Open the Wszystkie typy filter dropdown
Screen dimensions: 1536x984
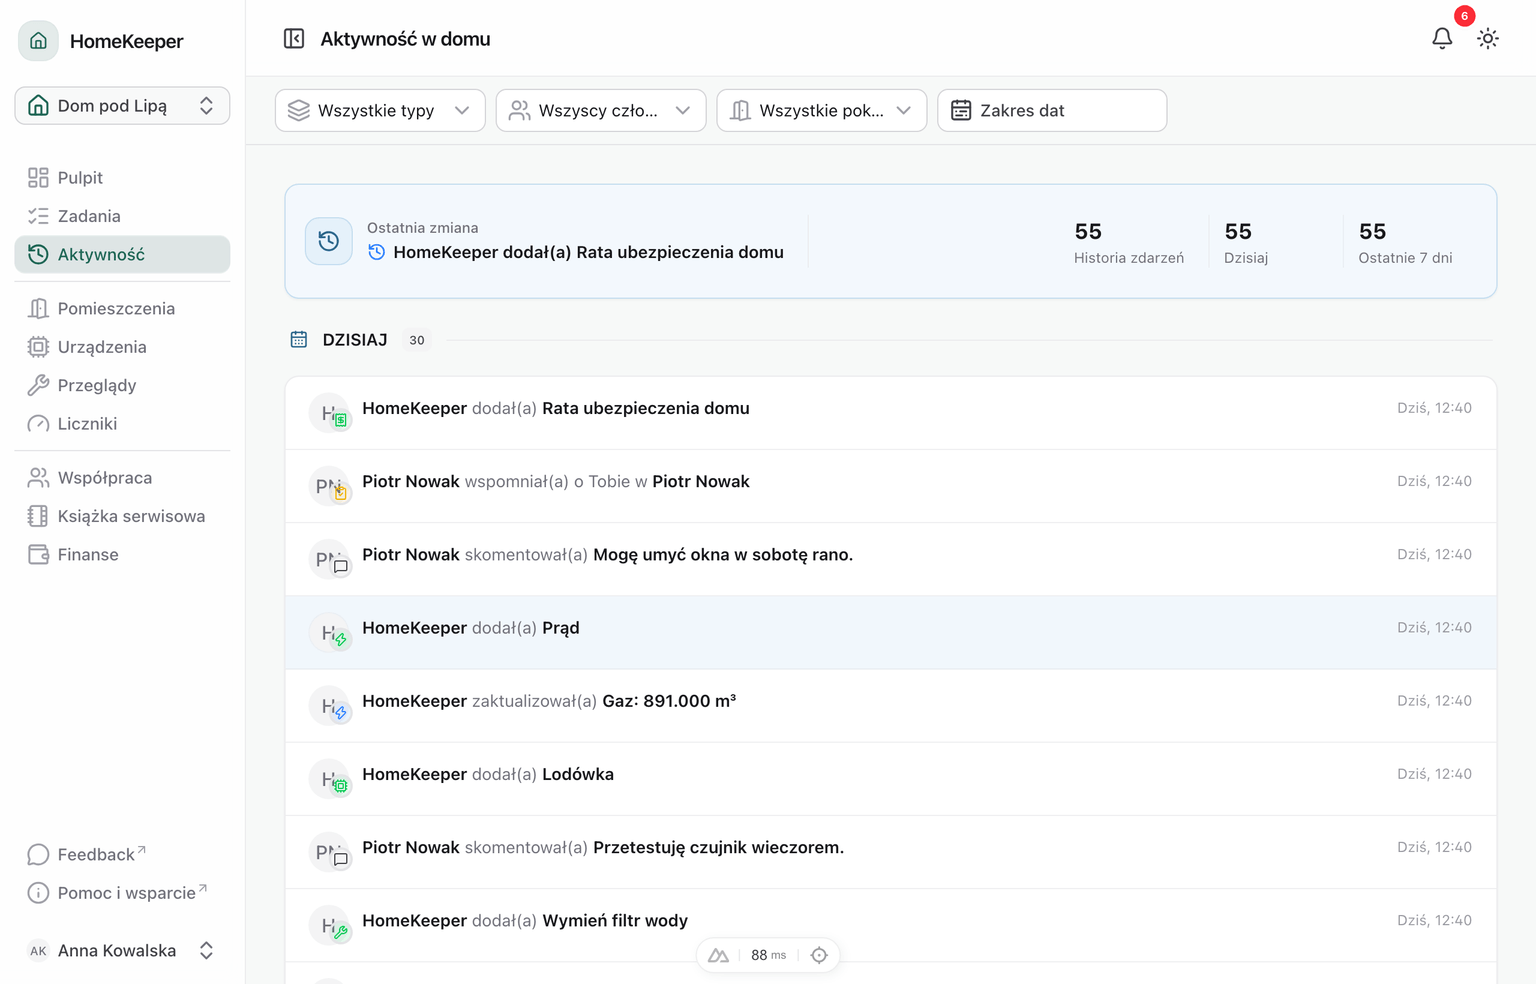pos(380,110)
